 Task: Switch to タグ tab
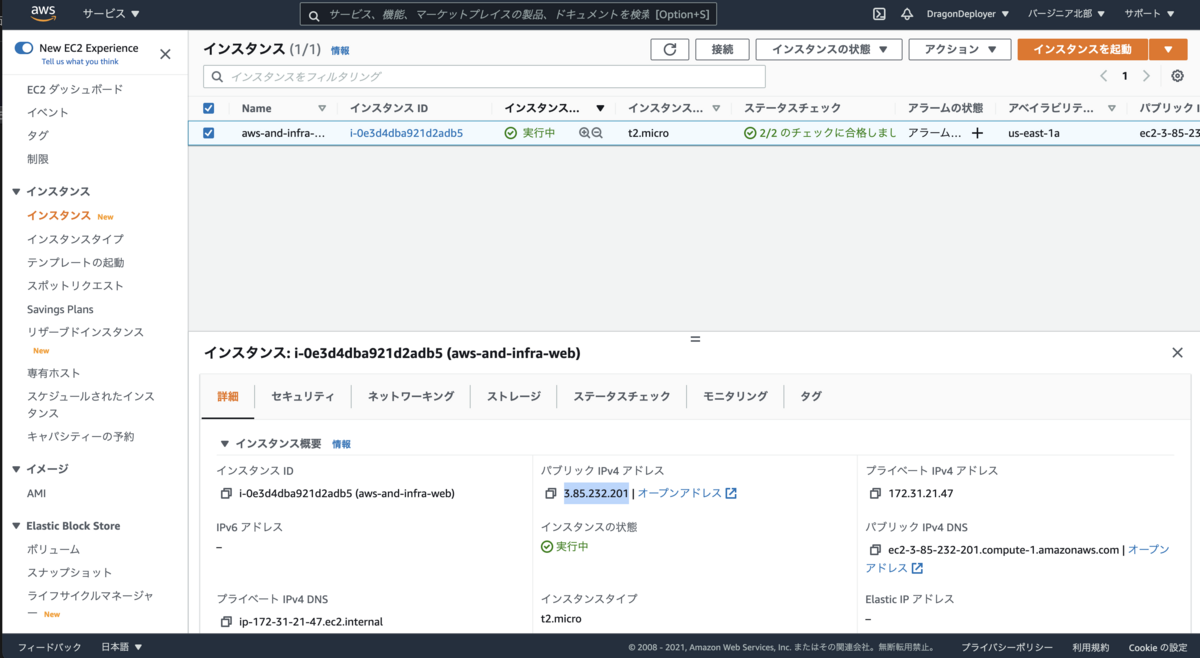coord(811,396)
